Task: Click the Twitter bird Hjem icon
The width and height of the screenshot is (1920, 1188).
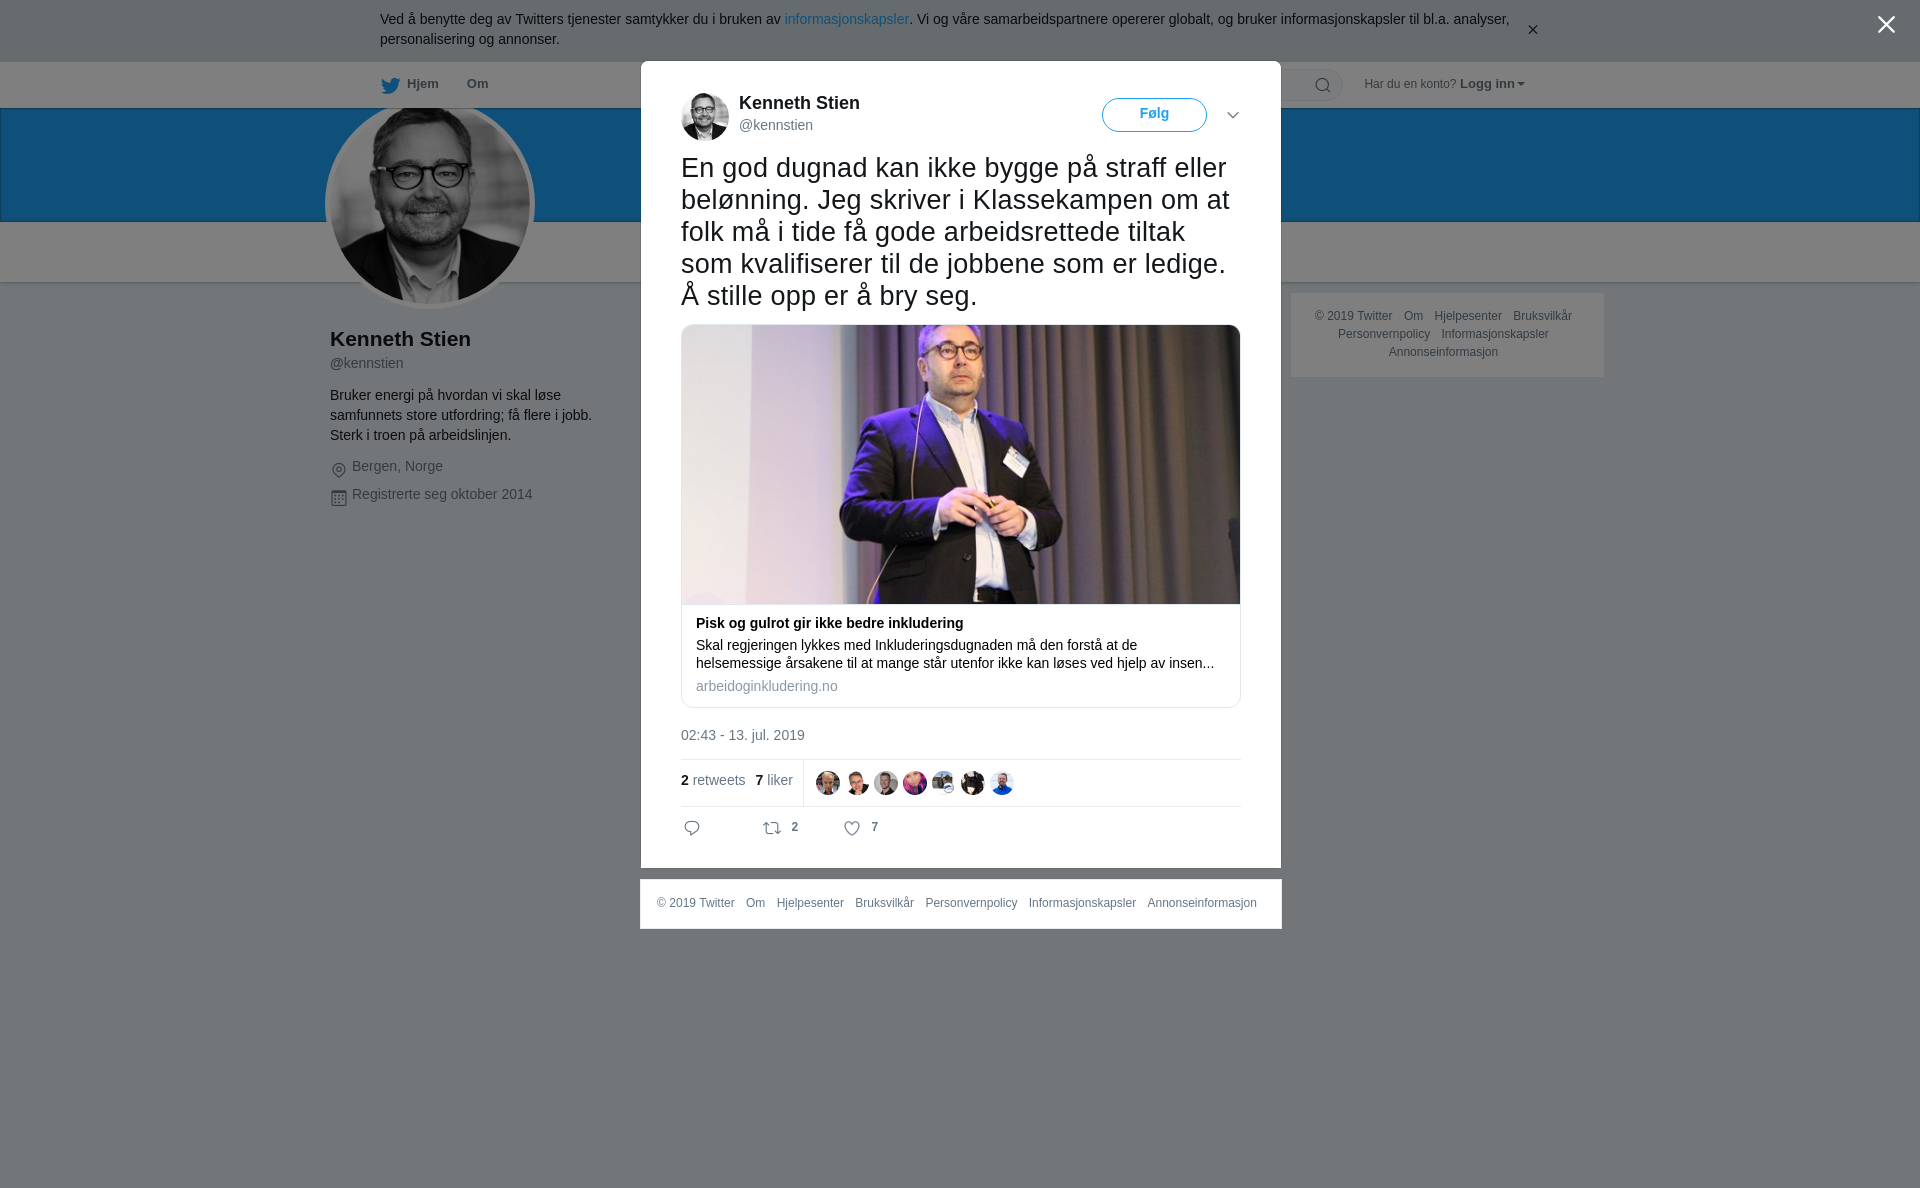Action: [390, 85]
